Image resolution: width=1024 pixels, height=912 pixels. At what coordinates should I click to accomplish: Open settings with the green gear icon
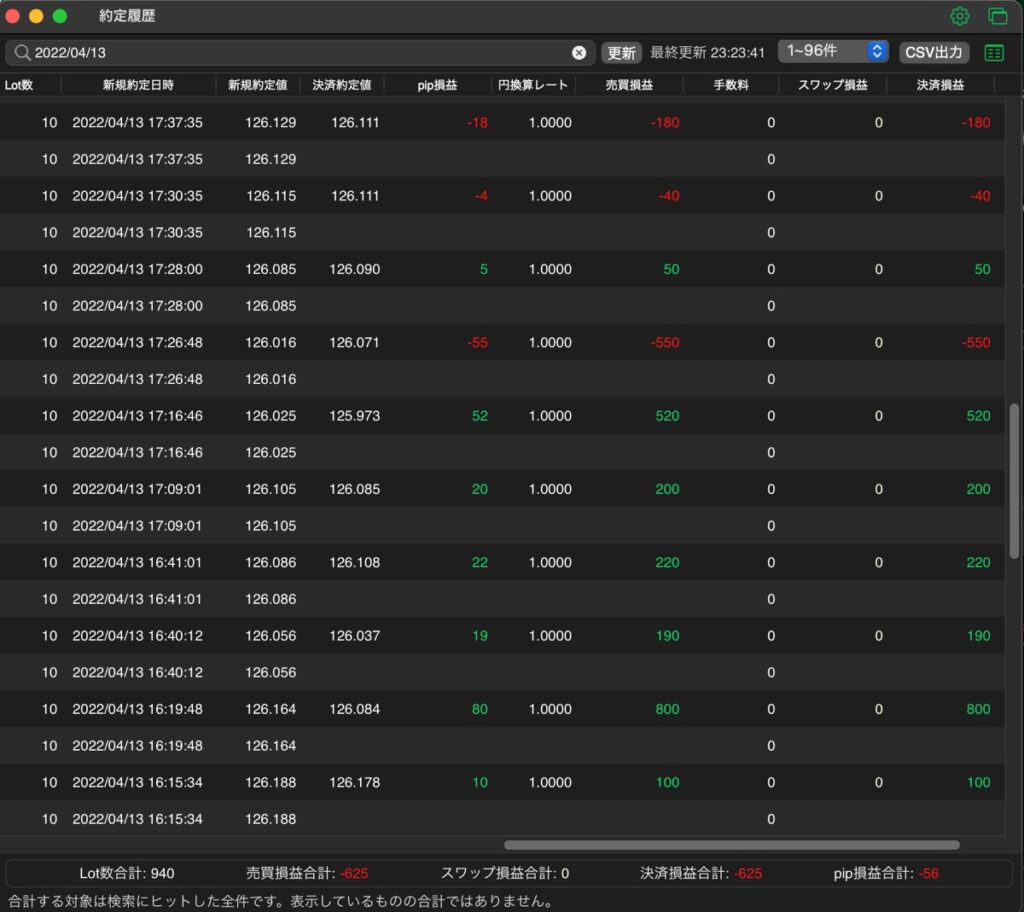[x=959, y=16]
